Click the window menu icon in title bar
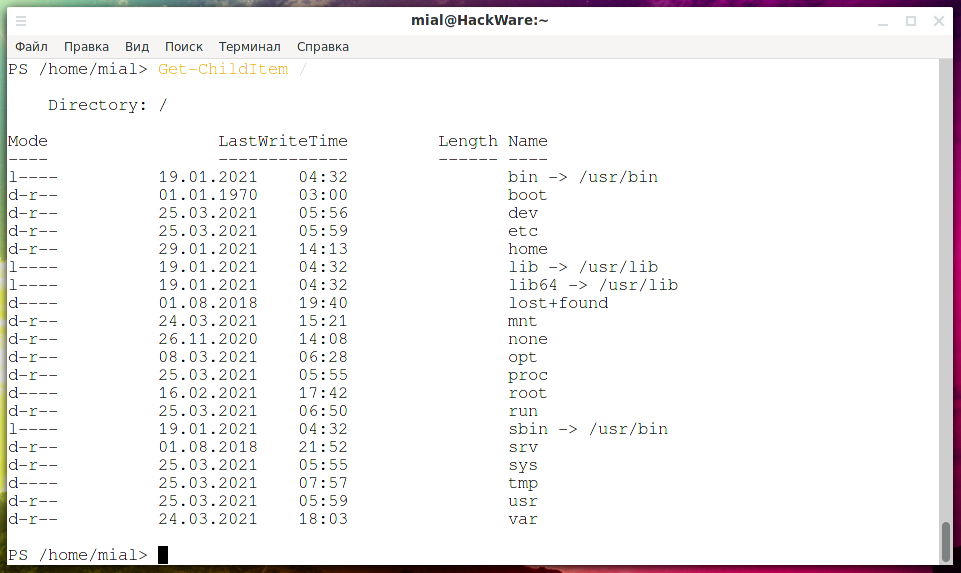961x573 pixels. 21,21
